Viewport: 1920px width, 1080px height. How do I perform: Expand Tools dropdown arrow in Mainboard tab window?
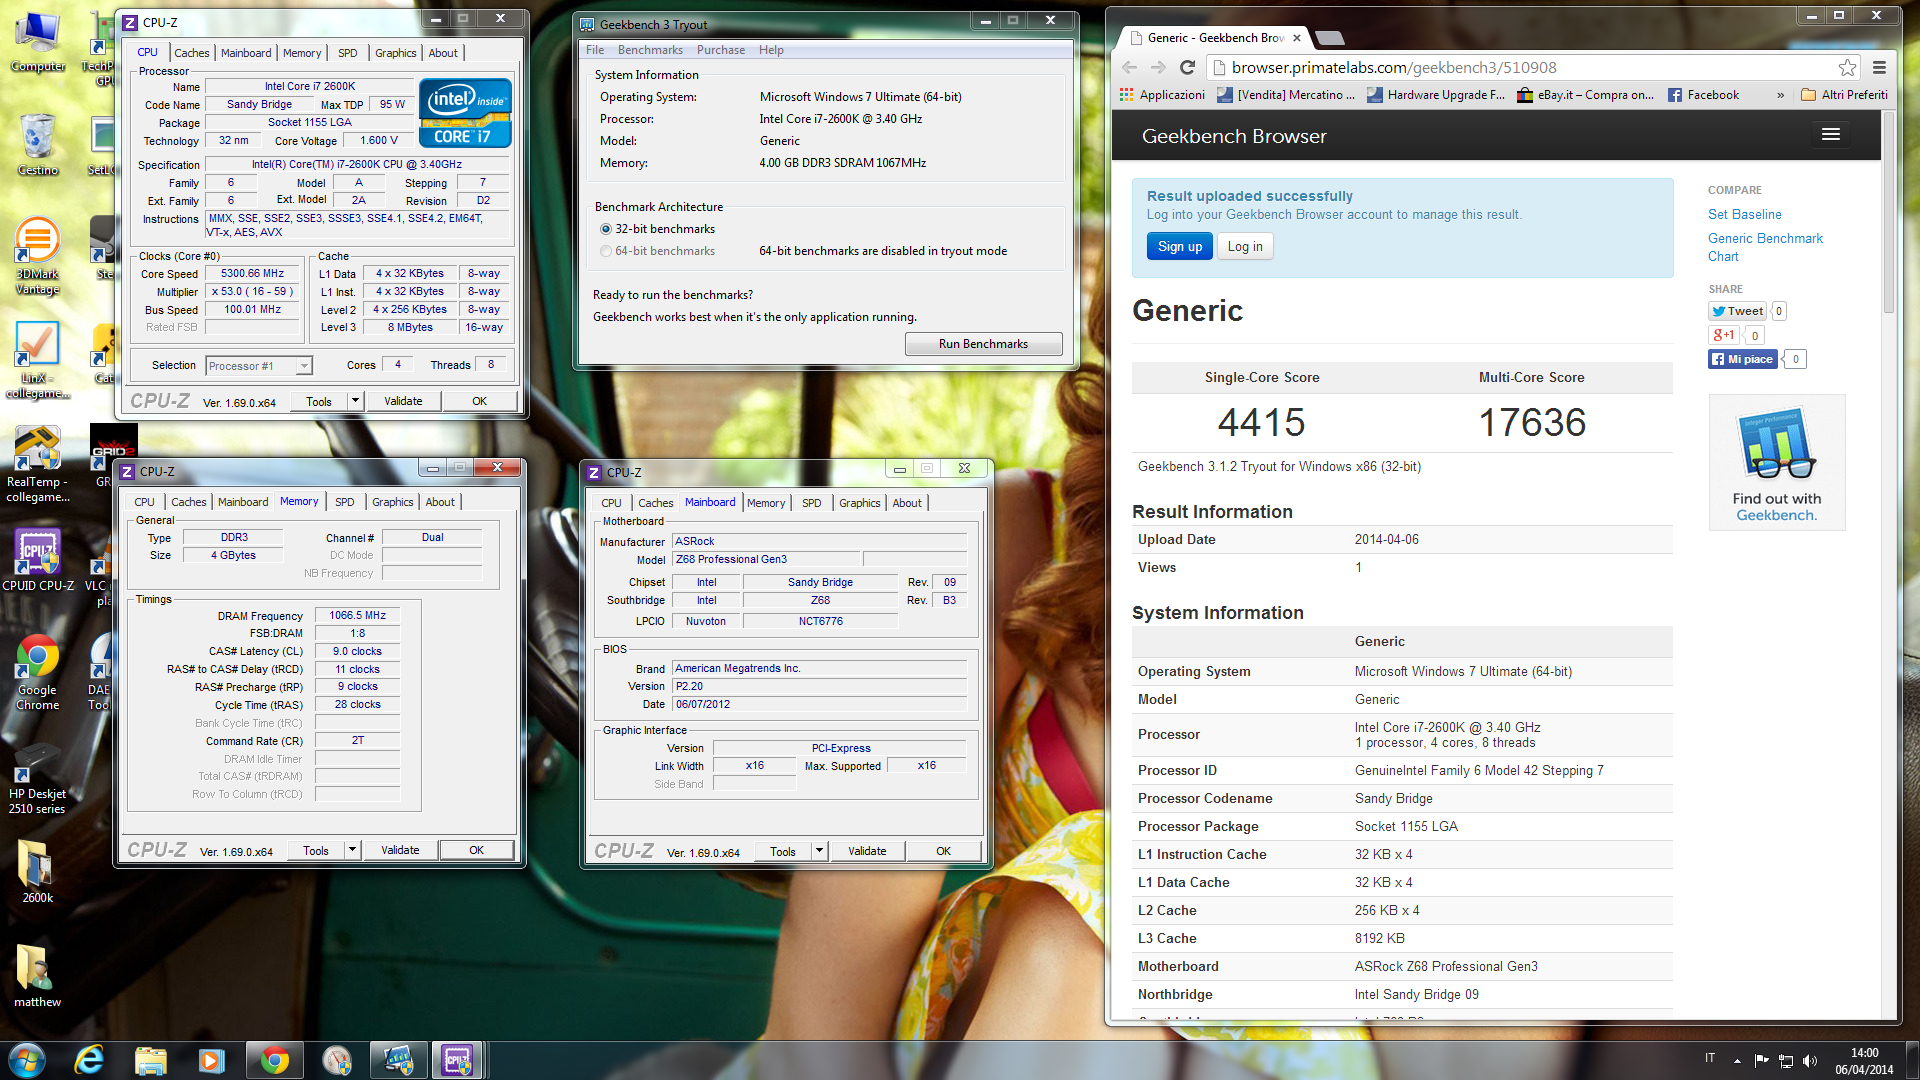[x=819, y=851]
